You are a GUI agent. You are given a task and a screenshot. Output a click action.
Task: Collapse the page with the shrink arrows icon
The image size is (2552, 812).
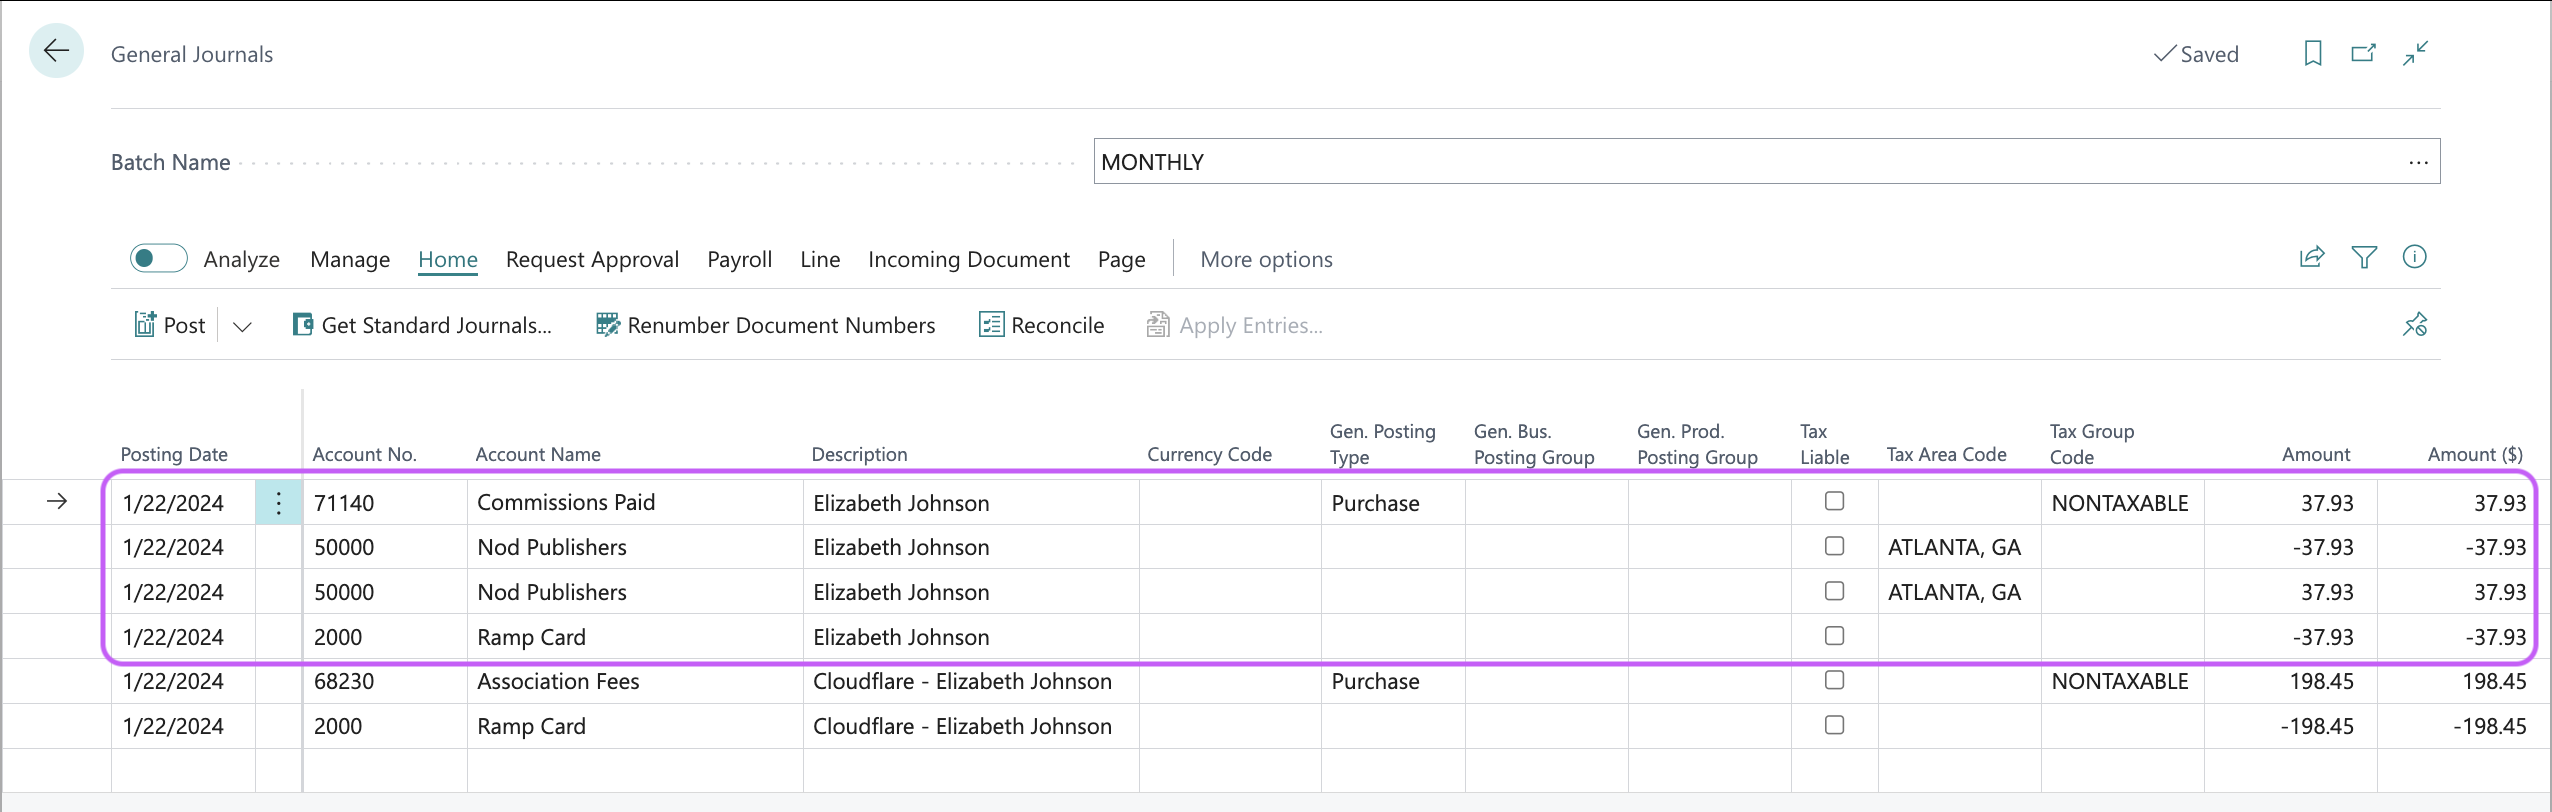[2415, 53]
